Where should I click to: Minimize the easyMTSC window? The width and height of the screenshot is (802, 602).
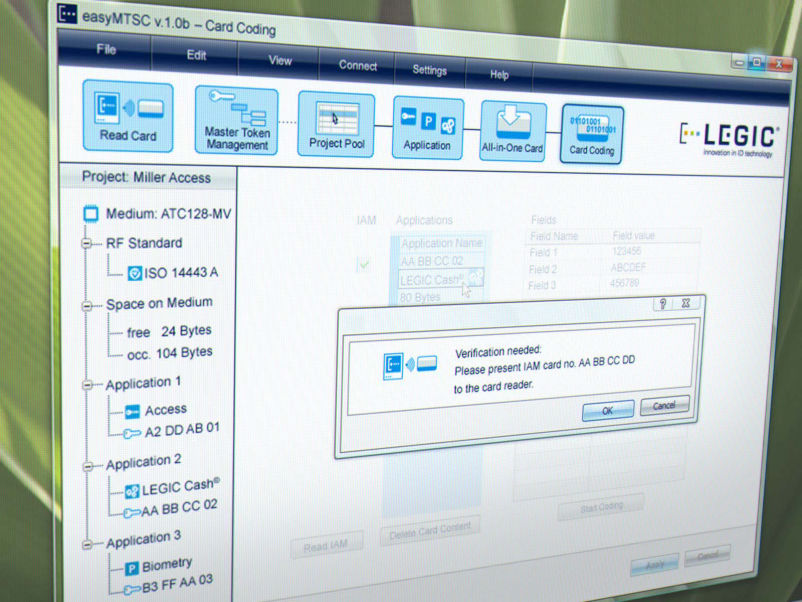(739, 63)
